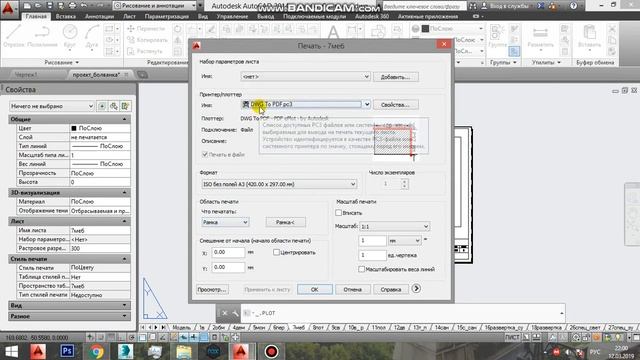Screen dimensions: 640x360
Task: Open the Вставка ribbon tab
Action: tap(65, 16)
